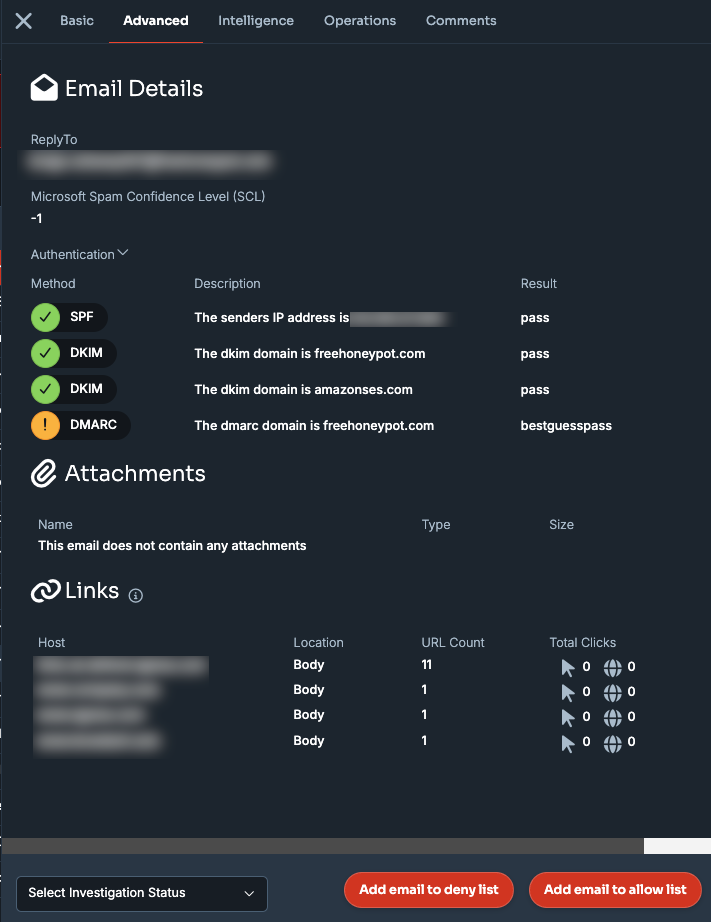Click the Links chain icon
Screen dimensions: 711x922
pos(45,591)
